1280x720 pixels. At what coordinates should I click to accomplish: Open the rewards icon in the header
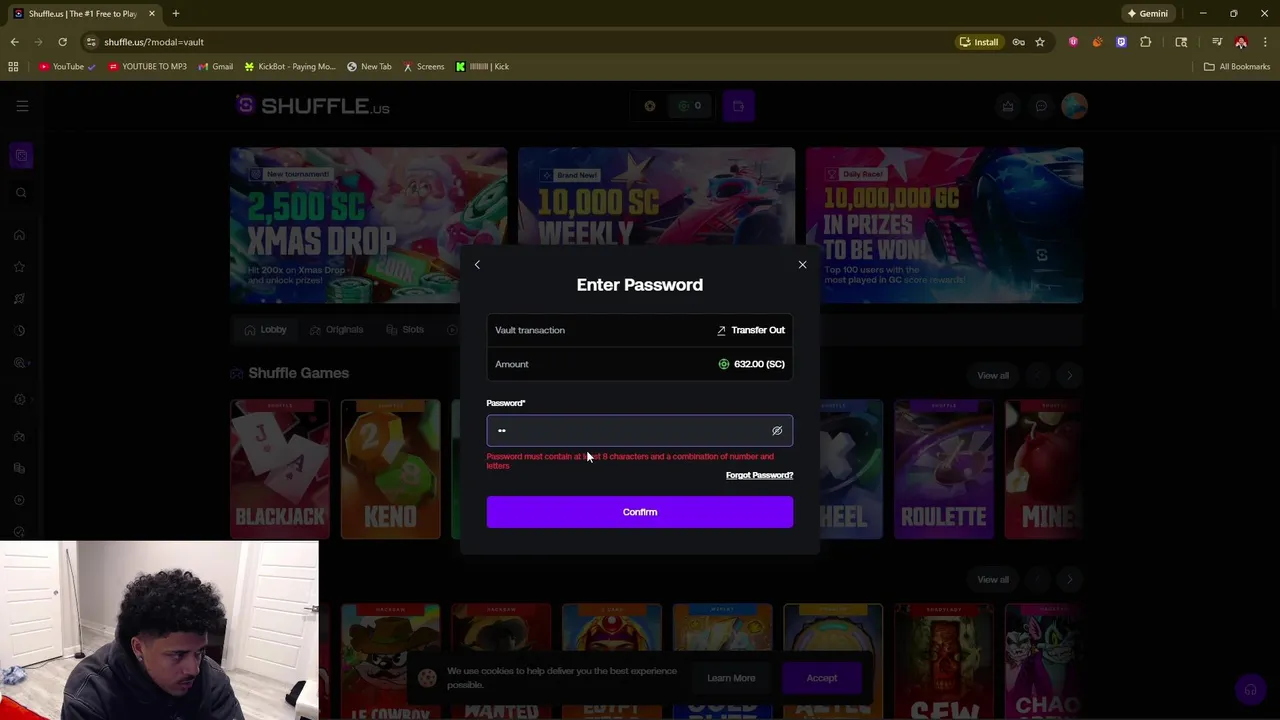coord(1008,106)
